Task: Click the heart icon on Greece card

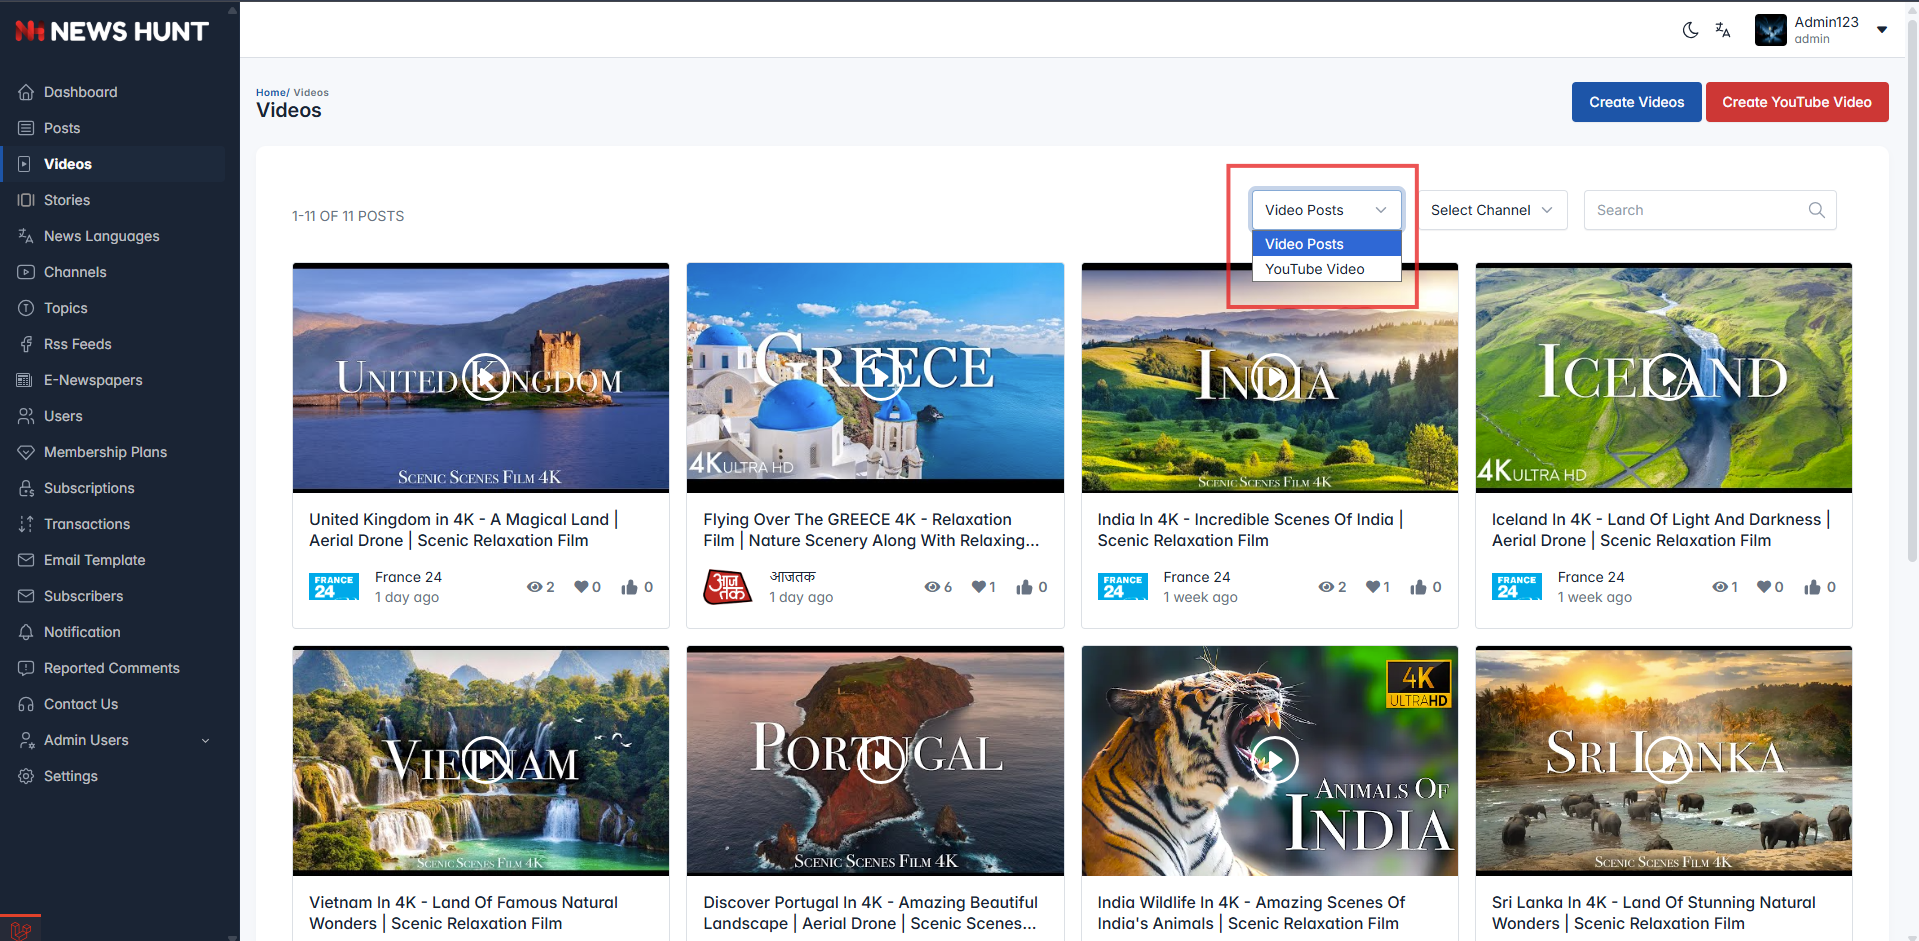Action: (979, 587)
